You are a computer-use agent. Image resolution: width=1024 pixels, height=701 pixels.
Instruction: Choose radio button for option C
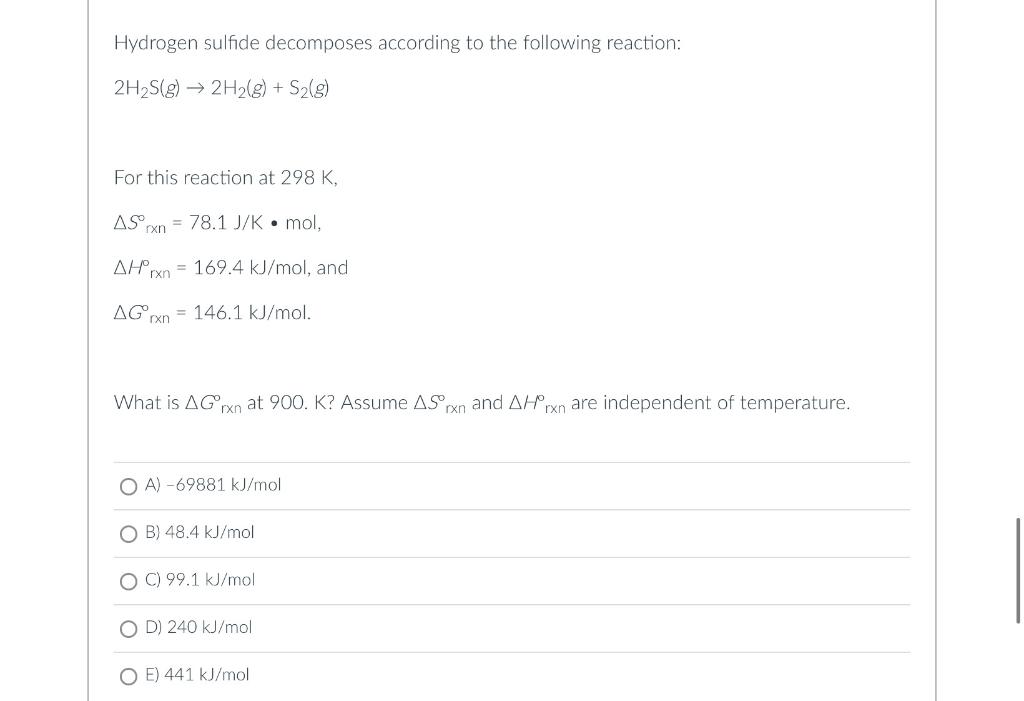click(129, 581)
